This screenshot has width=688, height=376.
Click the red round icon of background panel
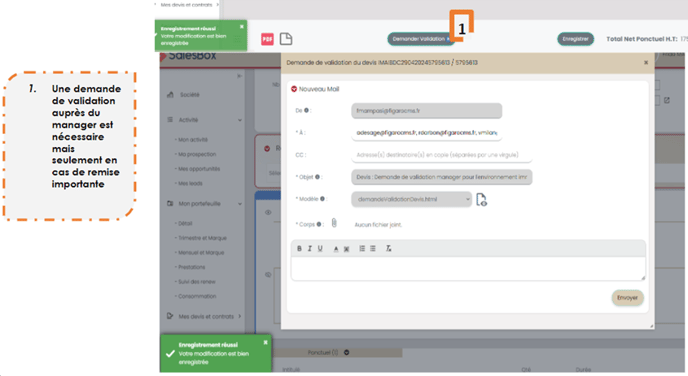(x=267, y=148)
